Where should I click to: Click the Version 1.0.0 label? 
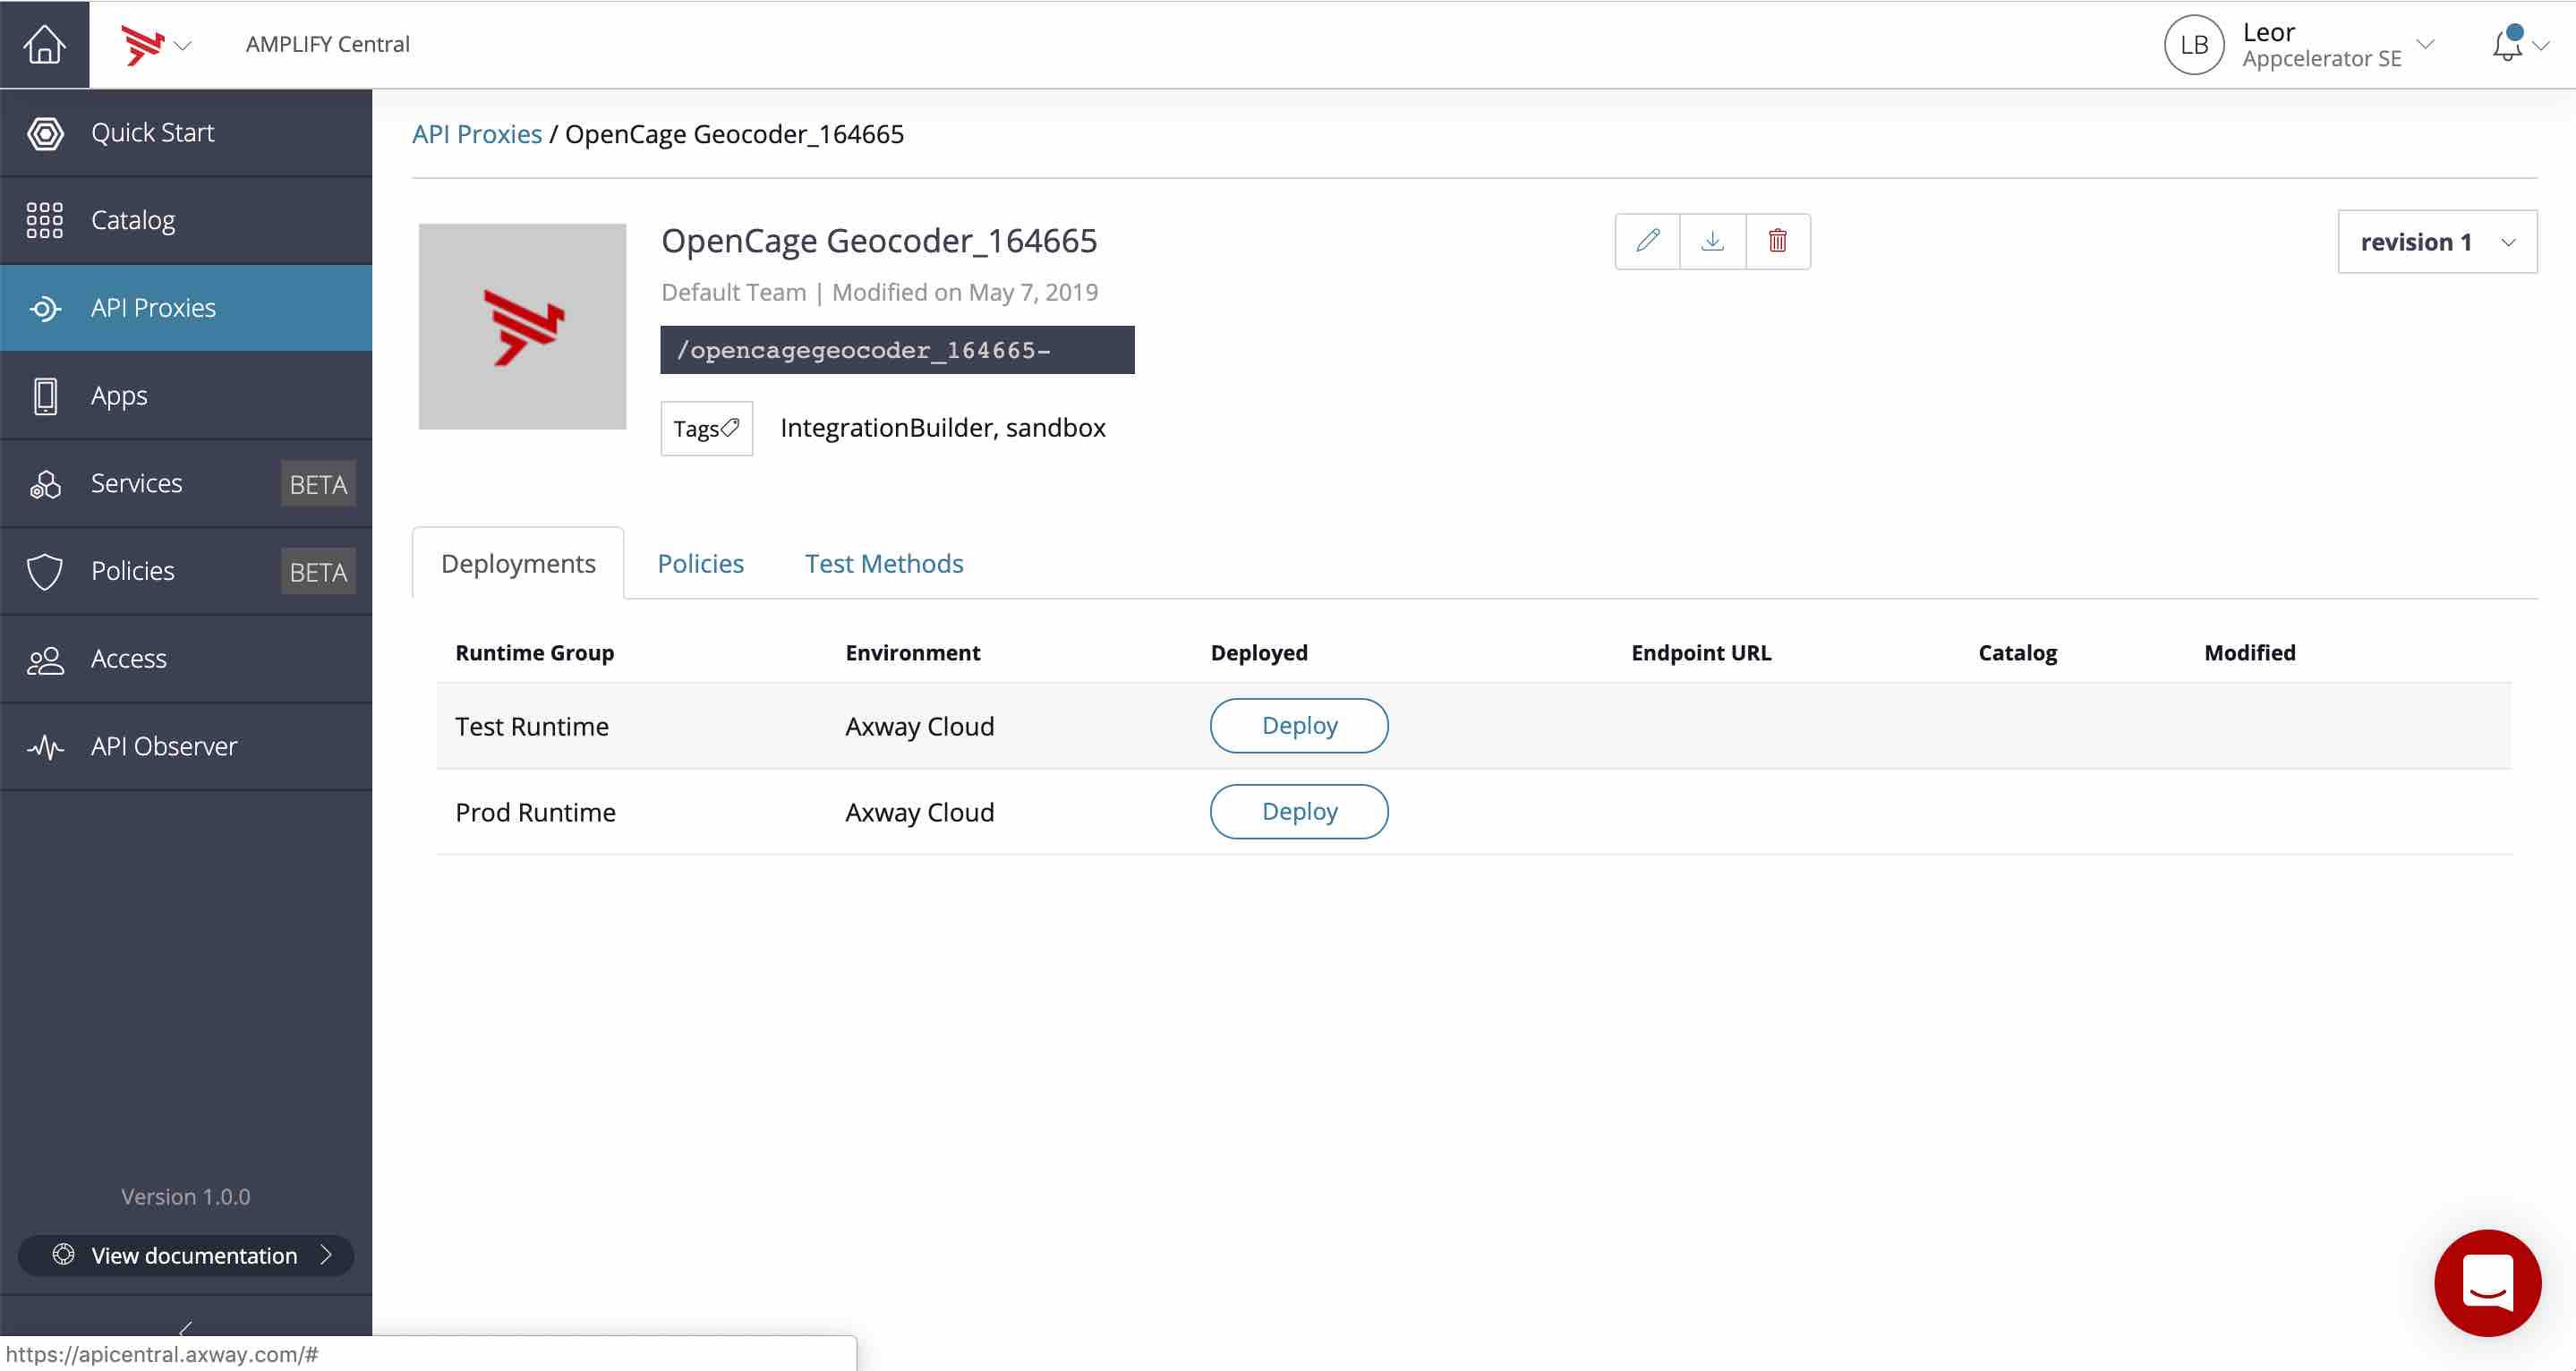[x=186, y=1196]
